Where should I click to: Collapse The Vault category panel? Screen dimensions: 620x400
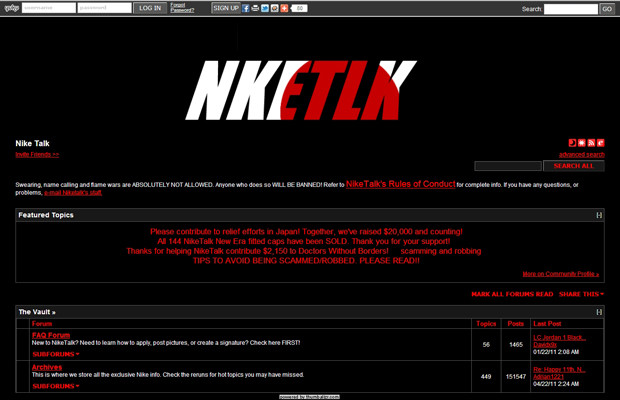pyautogui.click(x=599, y=312)
